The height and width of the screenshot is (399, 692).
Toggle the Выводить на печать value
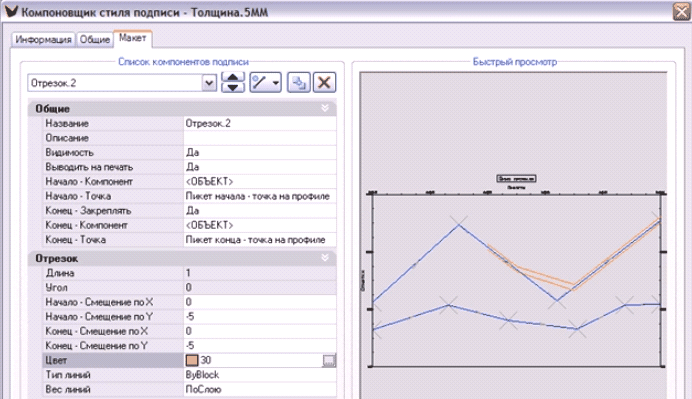(x=260, y=167)
